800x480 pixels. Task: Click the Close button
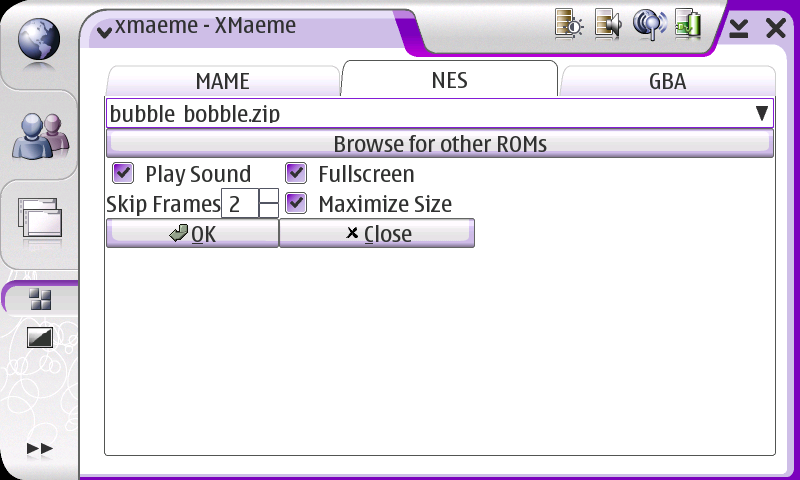377,234
